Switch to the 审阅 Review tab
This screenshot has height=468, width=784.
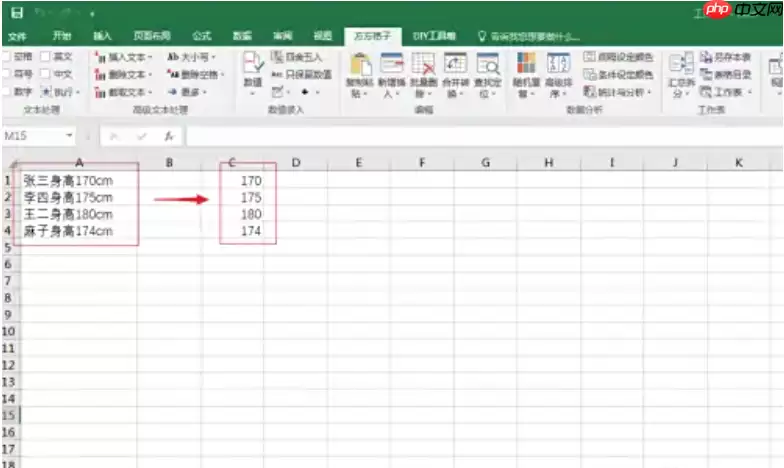coord(282,36)
